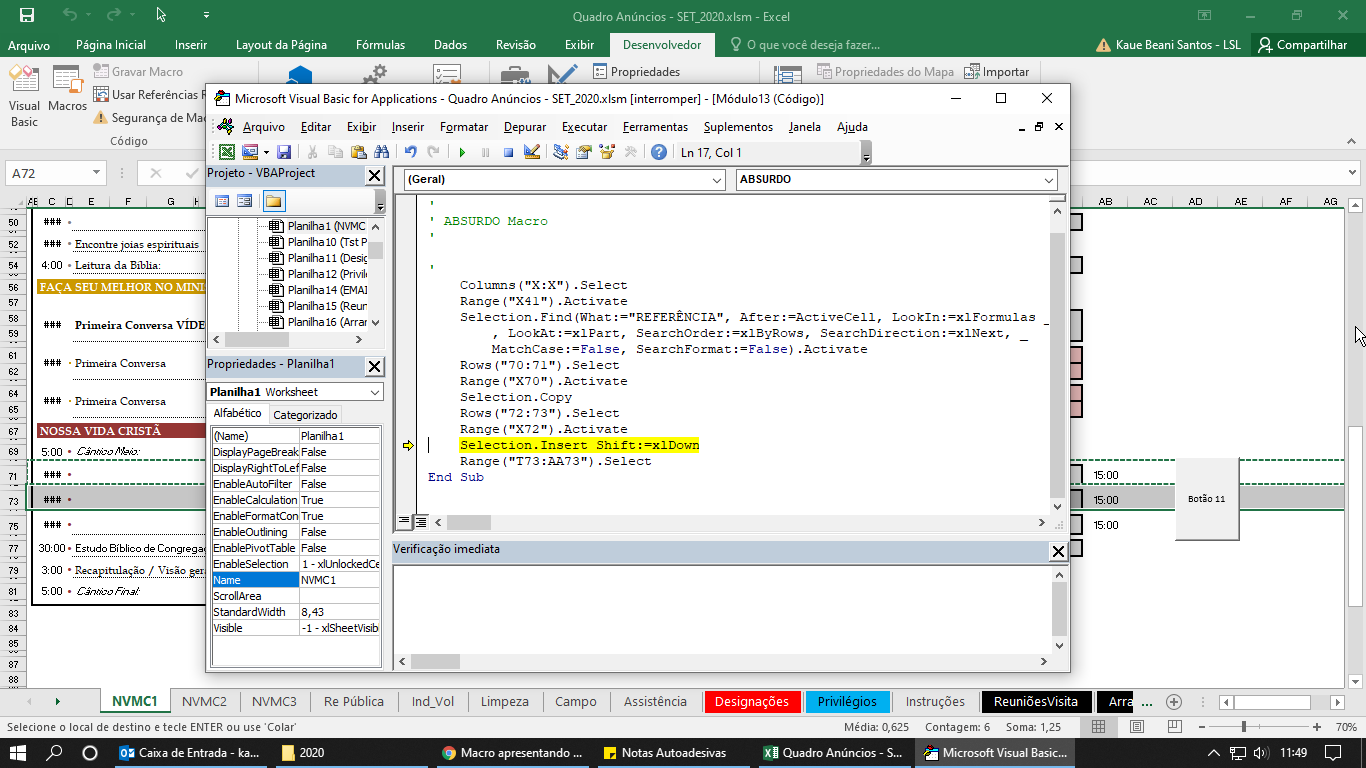Cut selected code with the scissors icon
Viewport: 1366px width, 768px height.
312,152
